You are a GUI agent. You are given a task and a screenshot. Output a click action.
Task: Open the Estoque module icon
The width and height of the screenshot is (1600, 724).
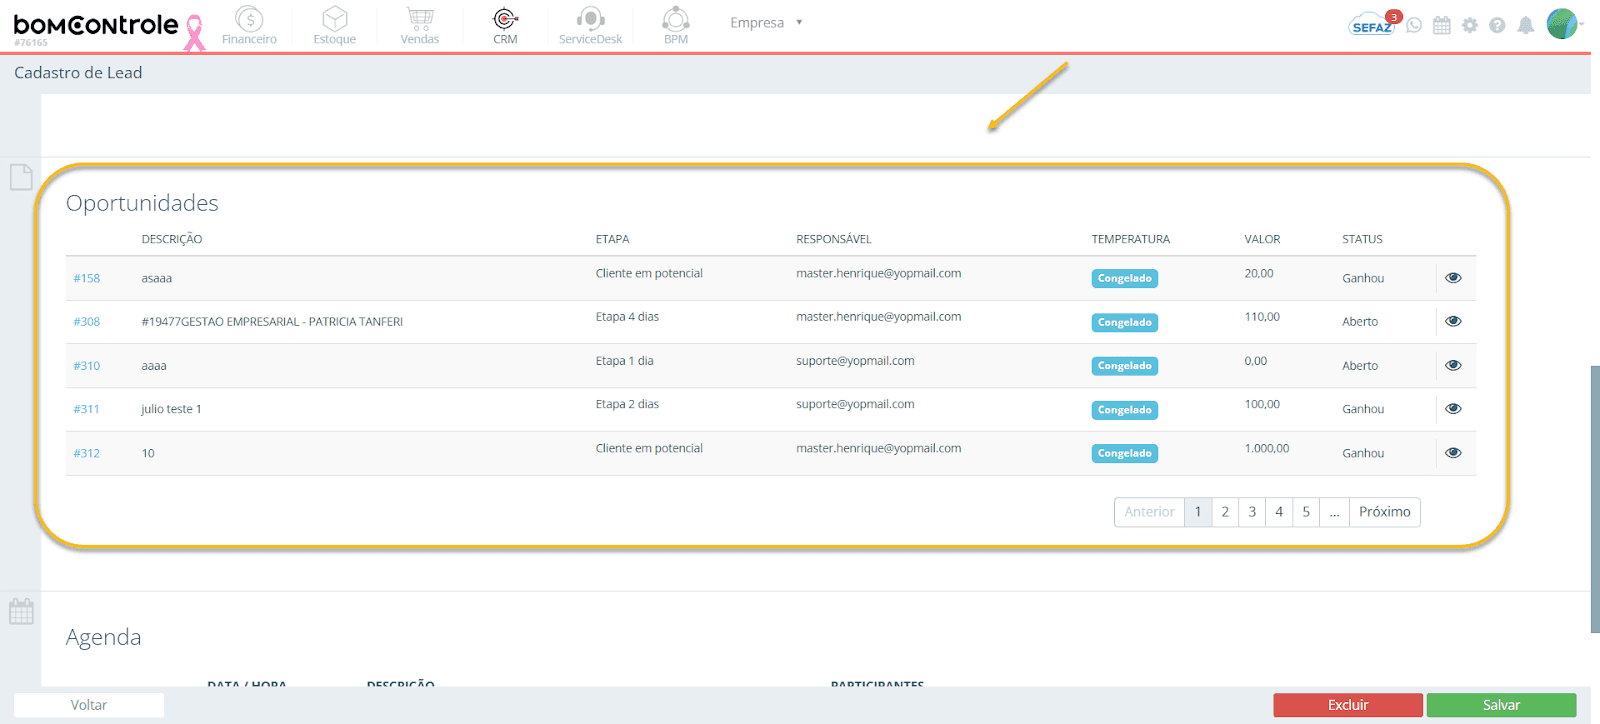coord(334,25)
